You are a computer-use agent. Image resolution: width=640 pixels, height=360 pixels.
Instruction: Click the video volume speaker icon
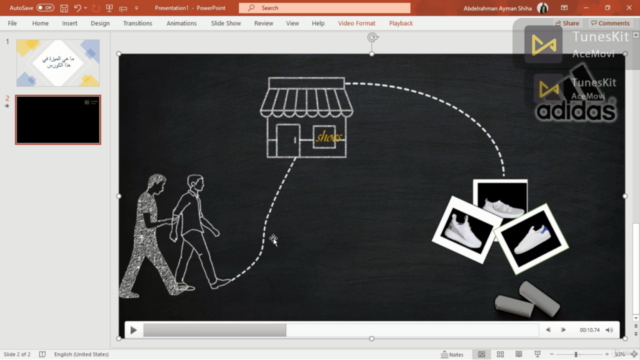point(609,330)
